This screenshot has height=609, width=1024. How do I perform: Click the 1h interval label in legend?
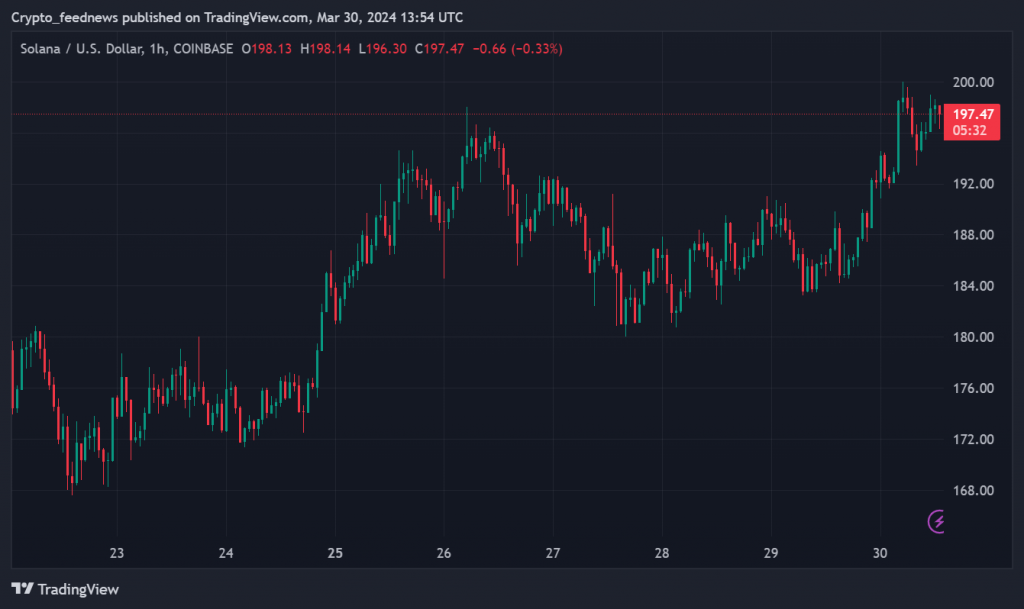(158, 49)
